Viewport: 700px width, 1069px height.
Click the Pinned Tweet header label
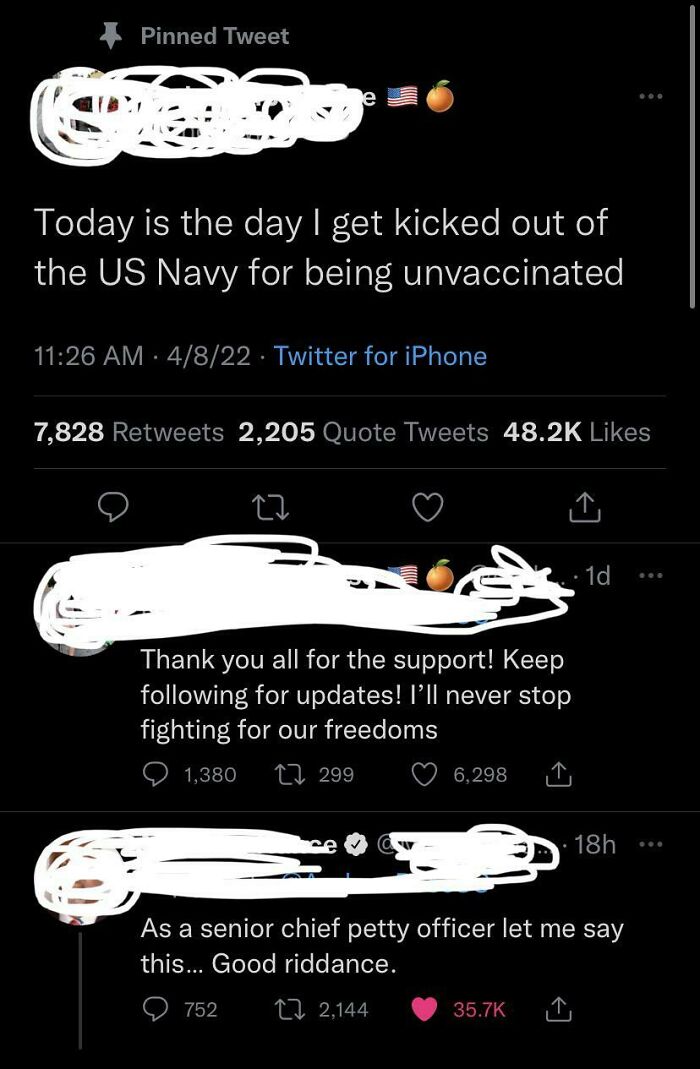coord(216,35)
